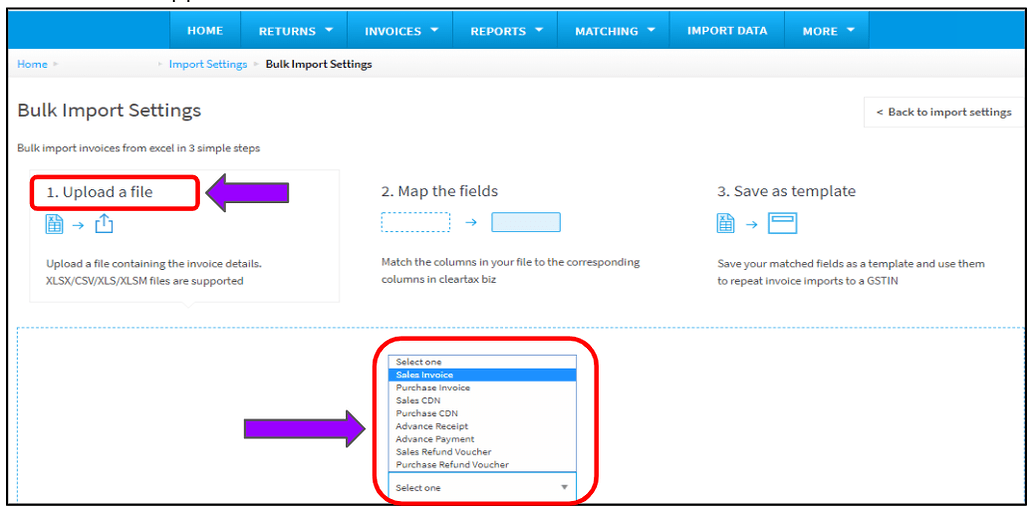Click the spreadsheet icon under Save as template
Viewport: 1035px width, 513px height.
[x=726, y=224]
